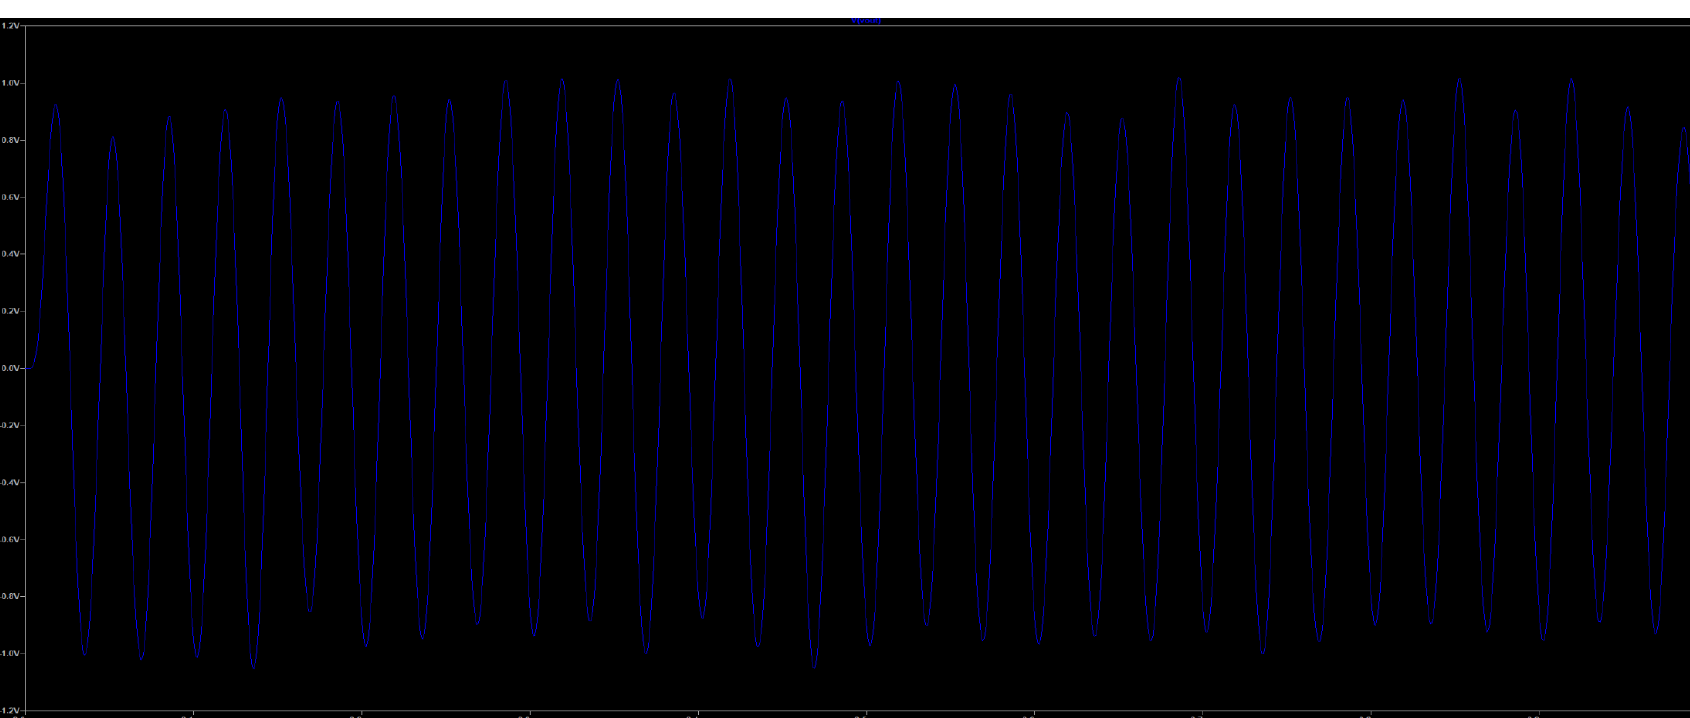Image resolution: width=1690 pixels, height=718 pixels.
Task: Click the -1.2V vertical axis label
Action: point(10,710)
